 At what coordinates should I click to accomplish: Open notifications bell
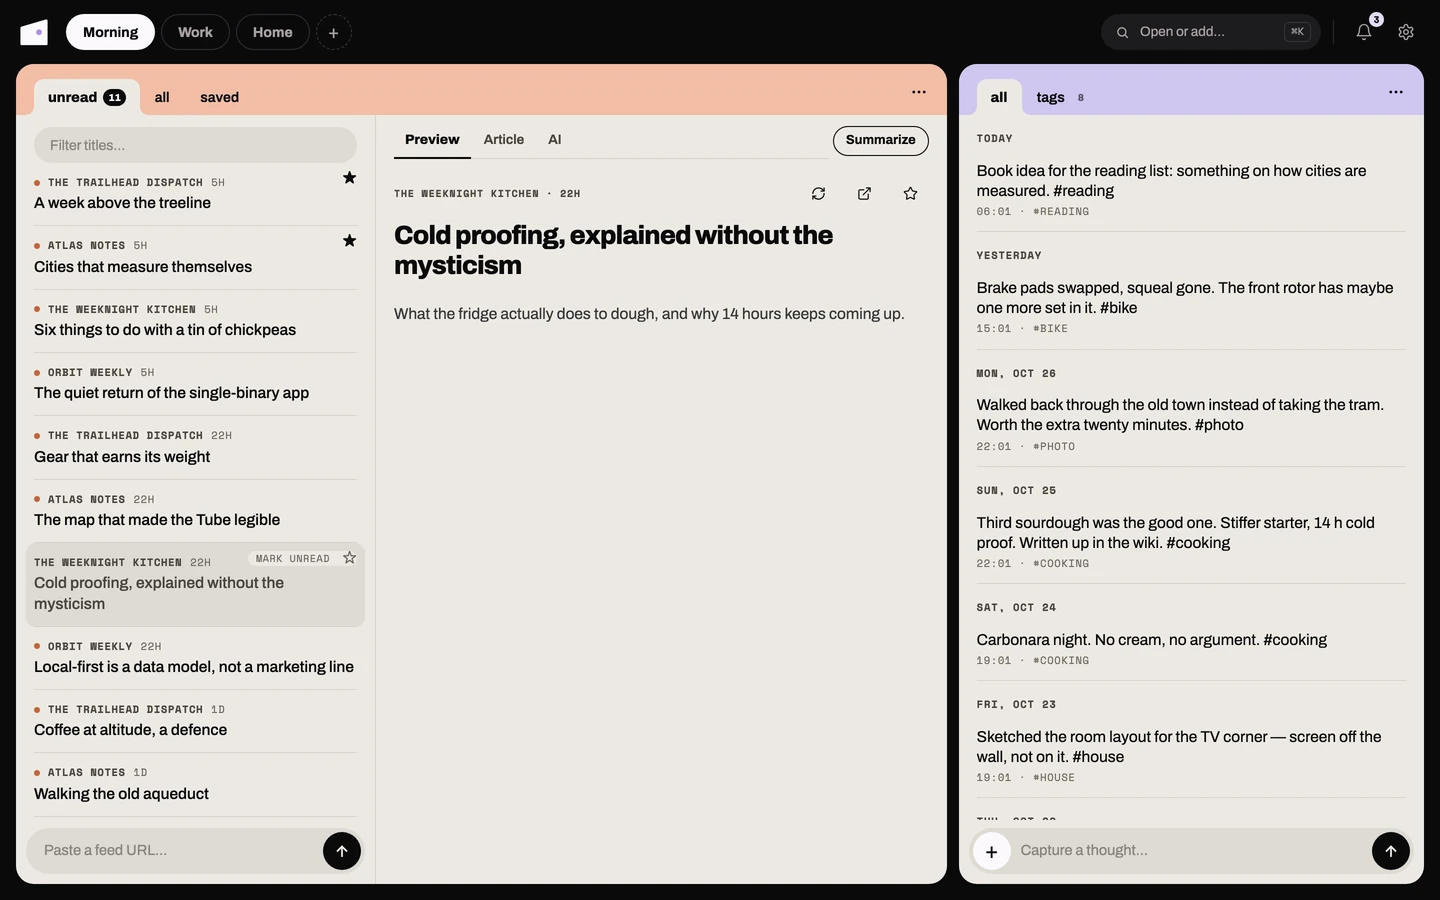point(1364,32)
